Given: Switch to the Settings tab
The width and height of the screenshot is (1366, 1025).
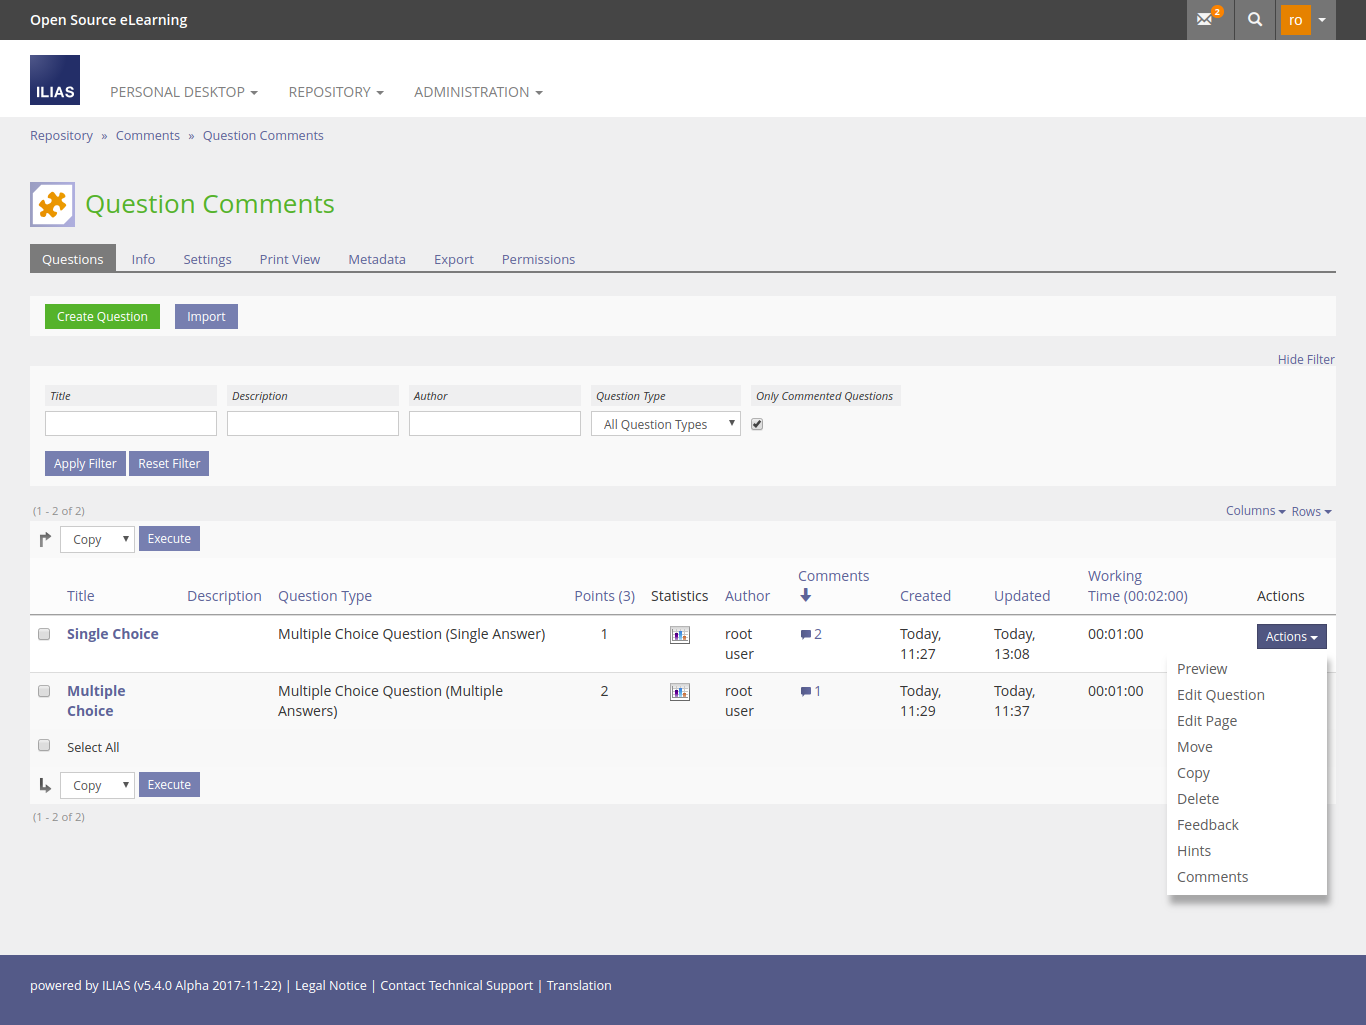Looking at the screenshot, I should (207, 259).
